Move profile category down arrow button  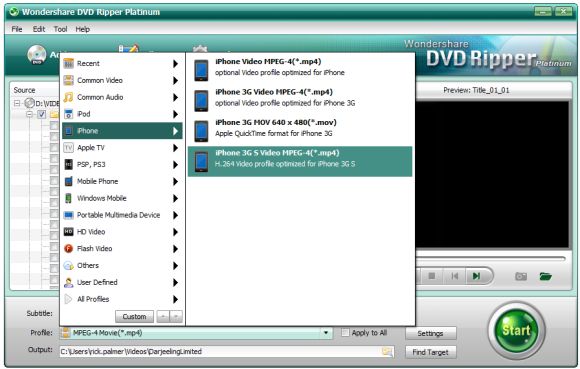point(176,316)
